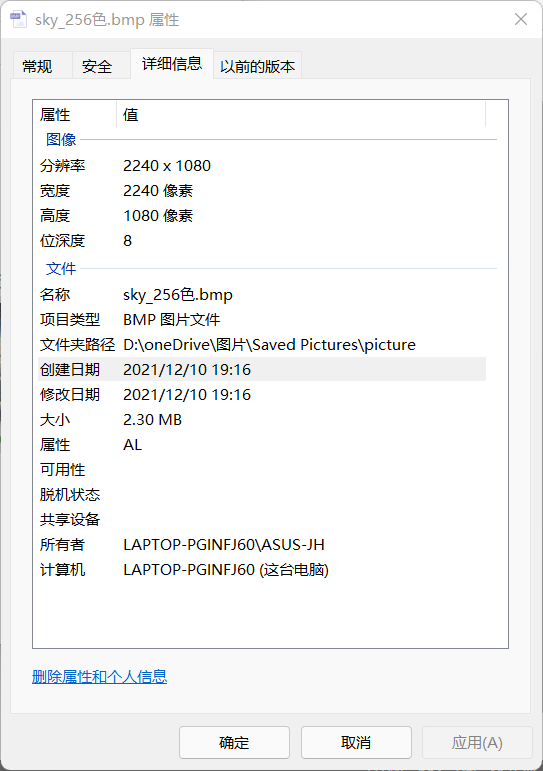Click the value sky_256色.bmp in the list
The height and width of the screenshot is (771, 543).
tap(178, 295)
